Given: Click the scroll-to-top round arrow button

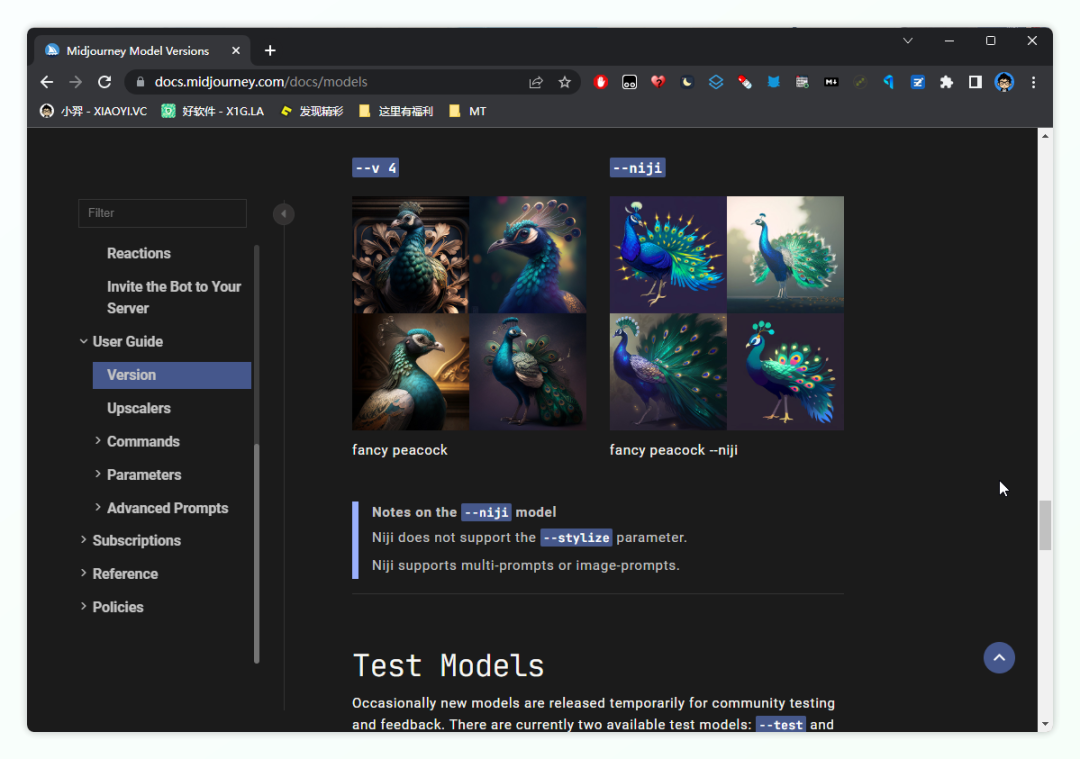Looking at the screenshot, I should (x=999, y=657).
